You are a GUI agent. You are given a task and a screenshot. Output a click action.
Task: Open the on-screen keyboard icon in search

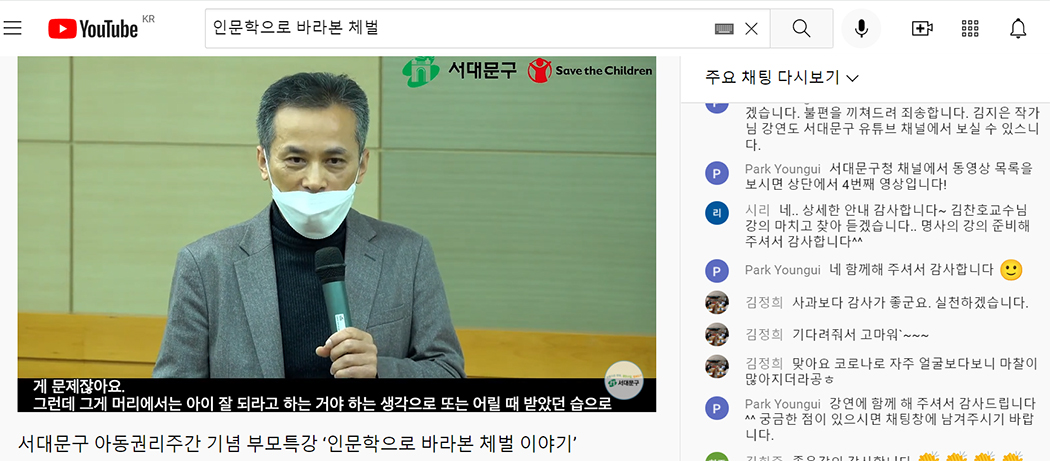click(724, 28)
